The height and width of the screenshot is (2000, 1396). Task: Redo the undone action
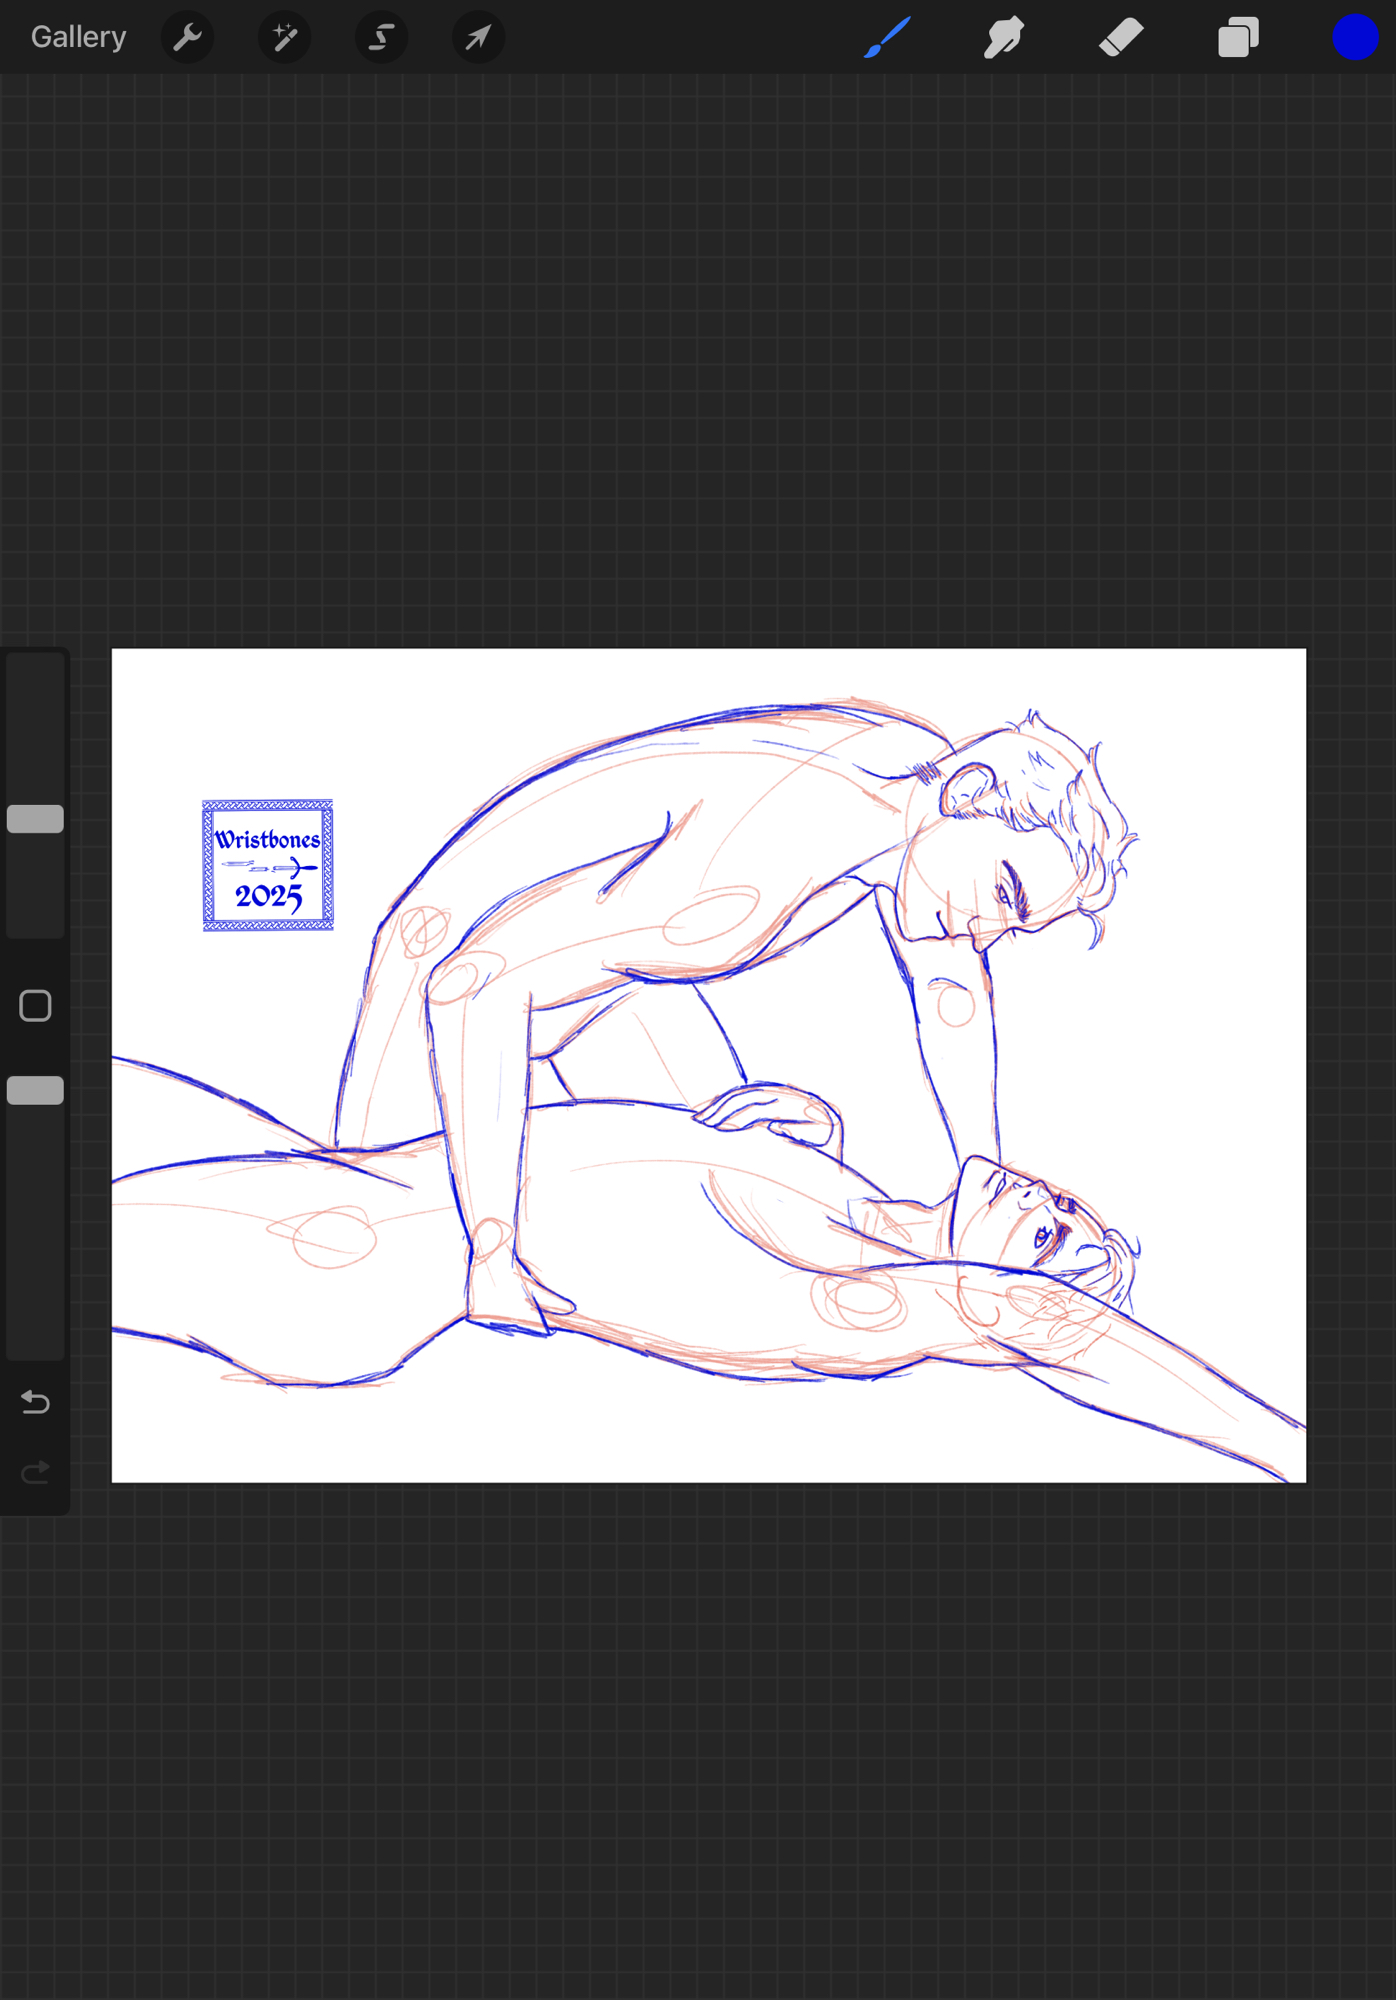click(x=35, y=1472)
